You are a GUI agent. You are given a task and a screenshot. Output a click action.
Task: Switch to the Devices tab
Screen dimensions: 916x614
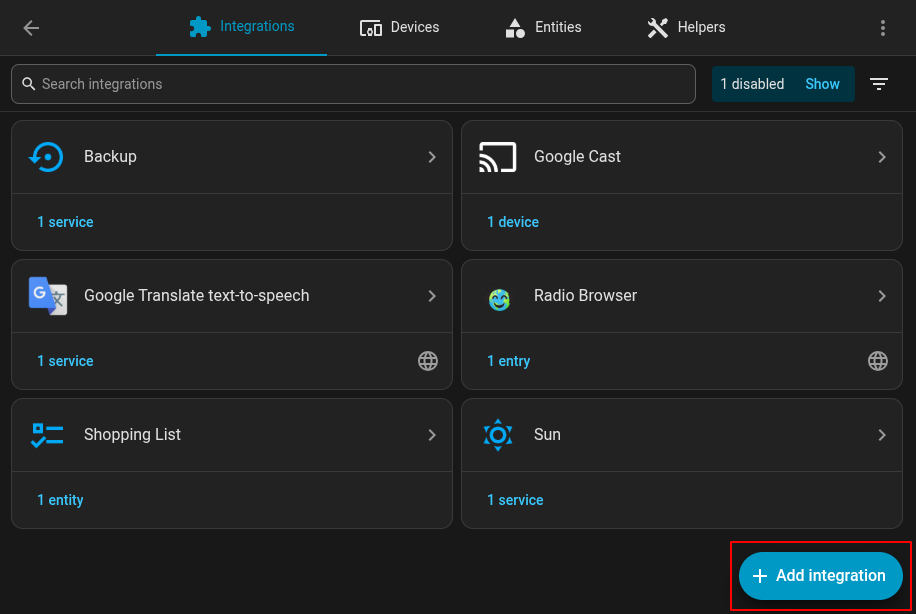400,27
